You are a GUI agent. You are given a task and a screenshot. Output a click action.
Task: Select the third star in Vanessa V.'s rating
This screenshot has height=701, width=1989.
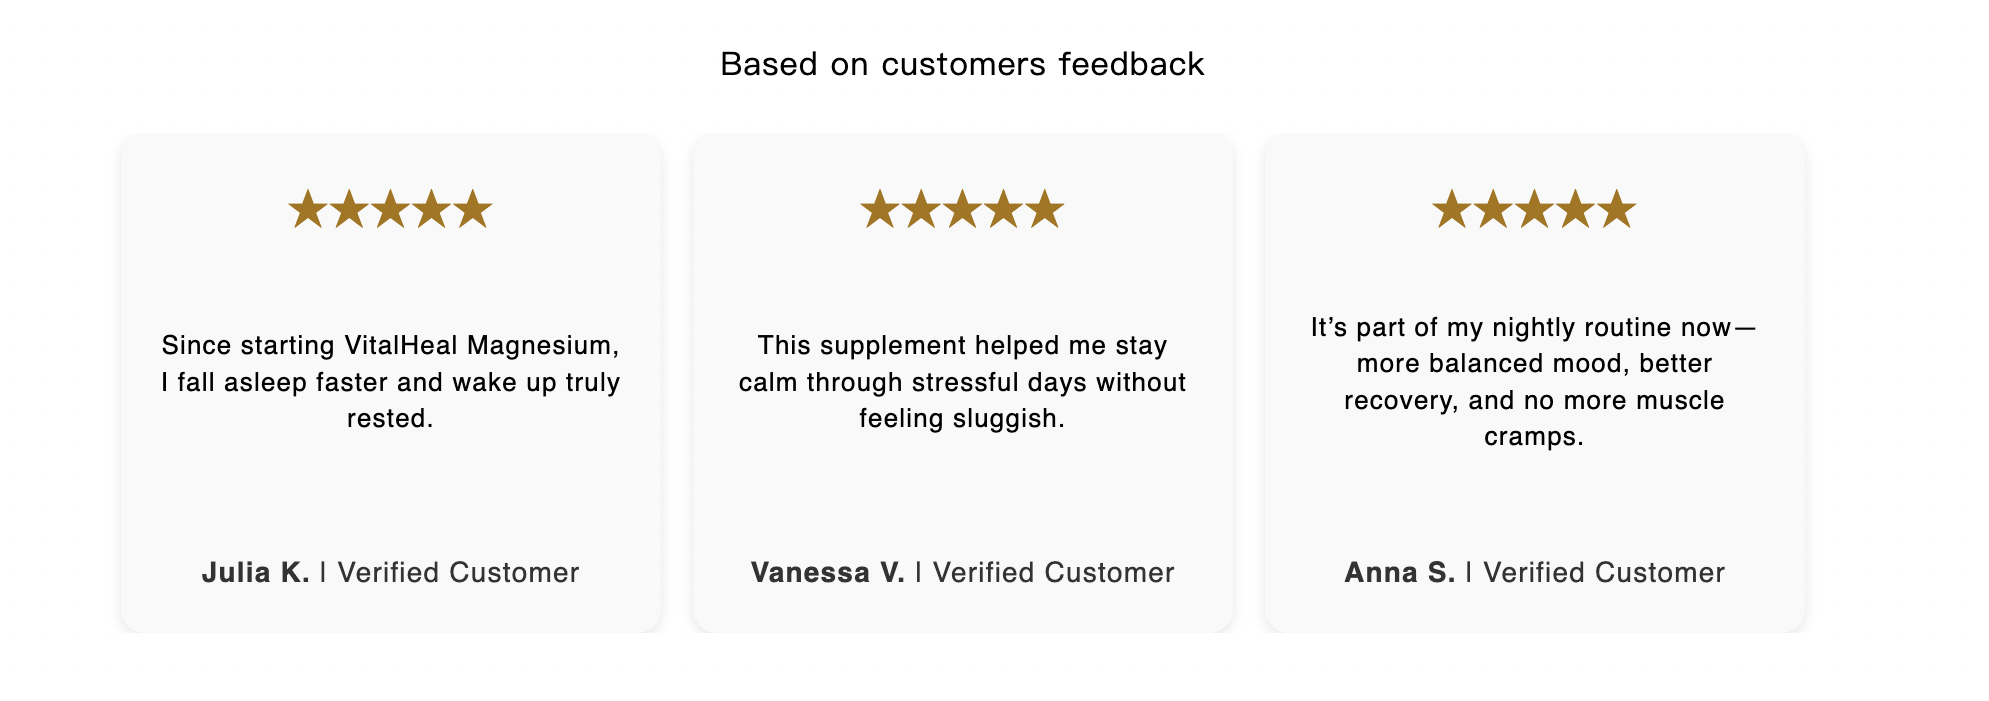(962, 210)
